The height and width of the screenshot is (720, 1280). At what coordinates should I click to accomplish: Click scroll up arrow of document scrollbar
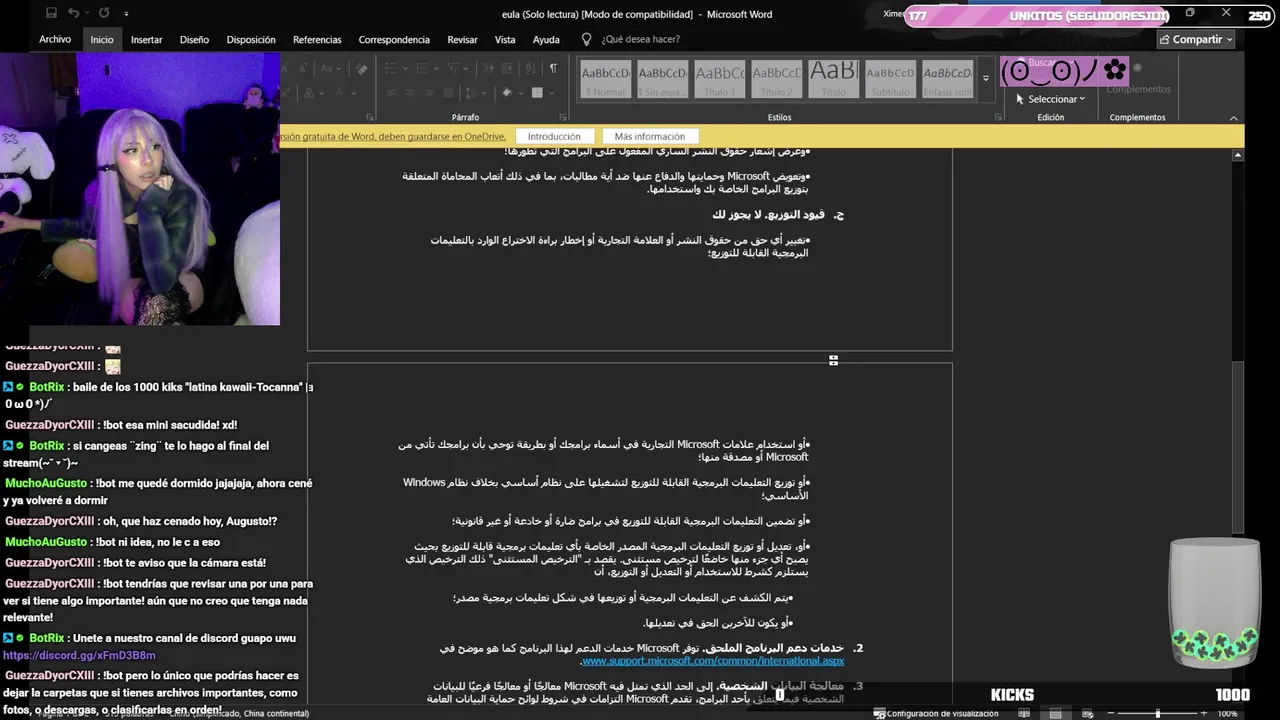click(x=1238, y=155)
